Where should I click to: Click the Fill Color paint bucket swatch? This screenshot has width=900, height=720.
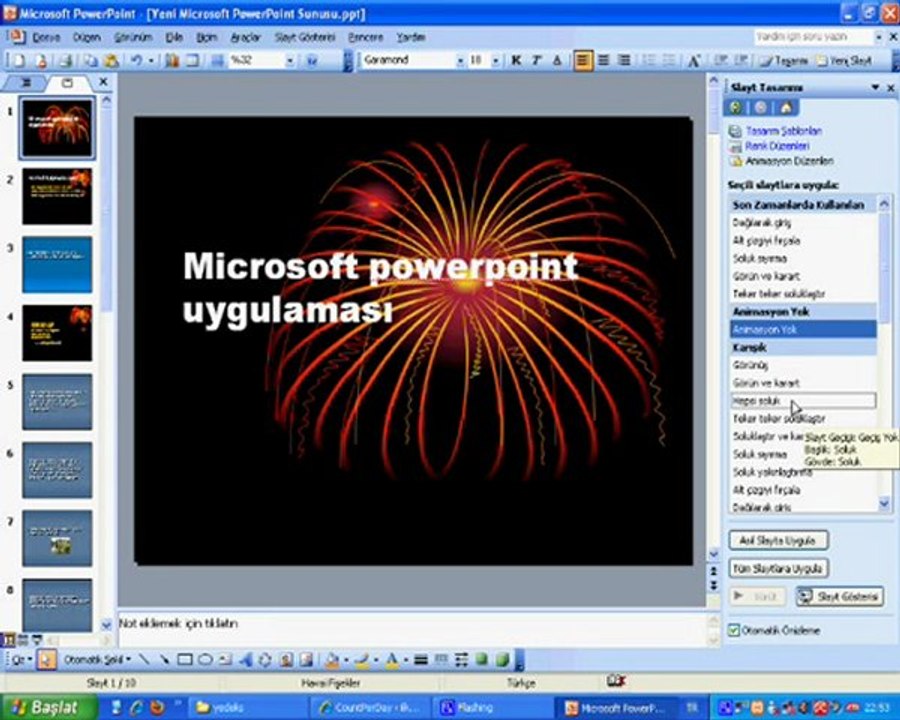pos(333,660)
